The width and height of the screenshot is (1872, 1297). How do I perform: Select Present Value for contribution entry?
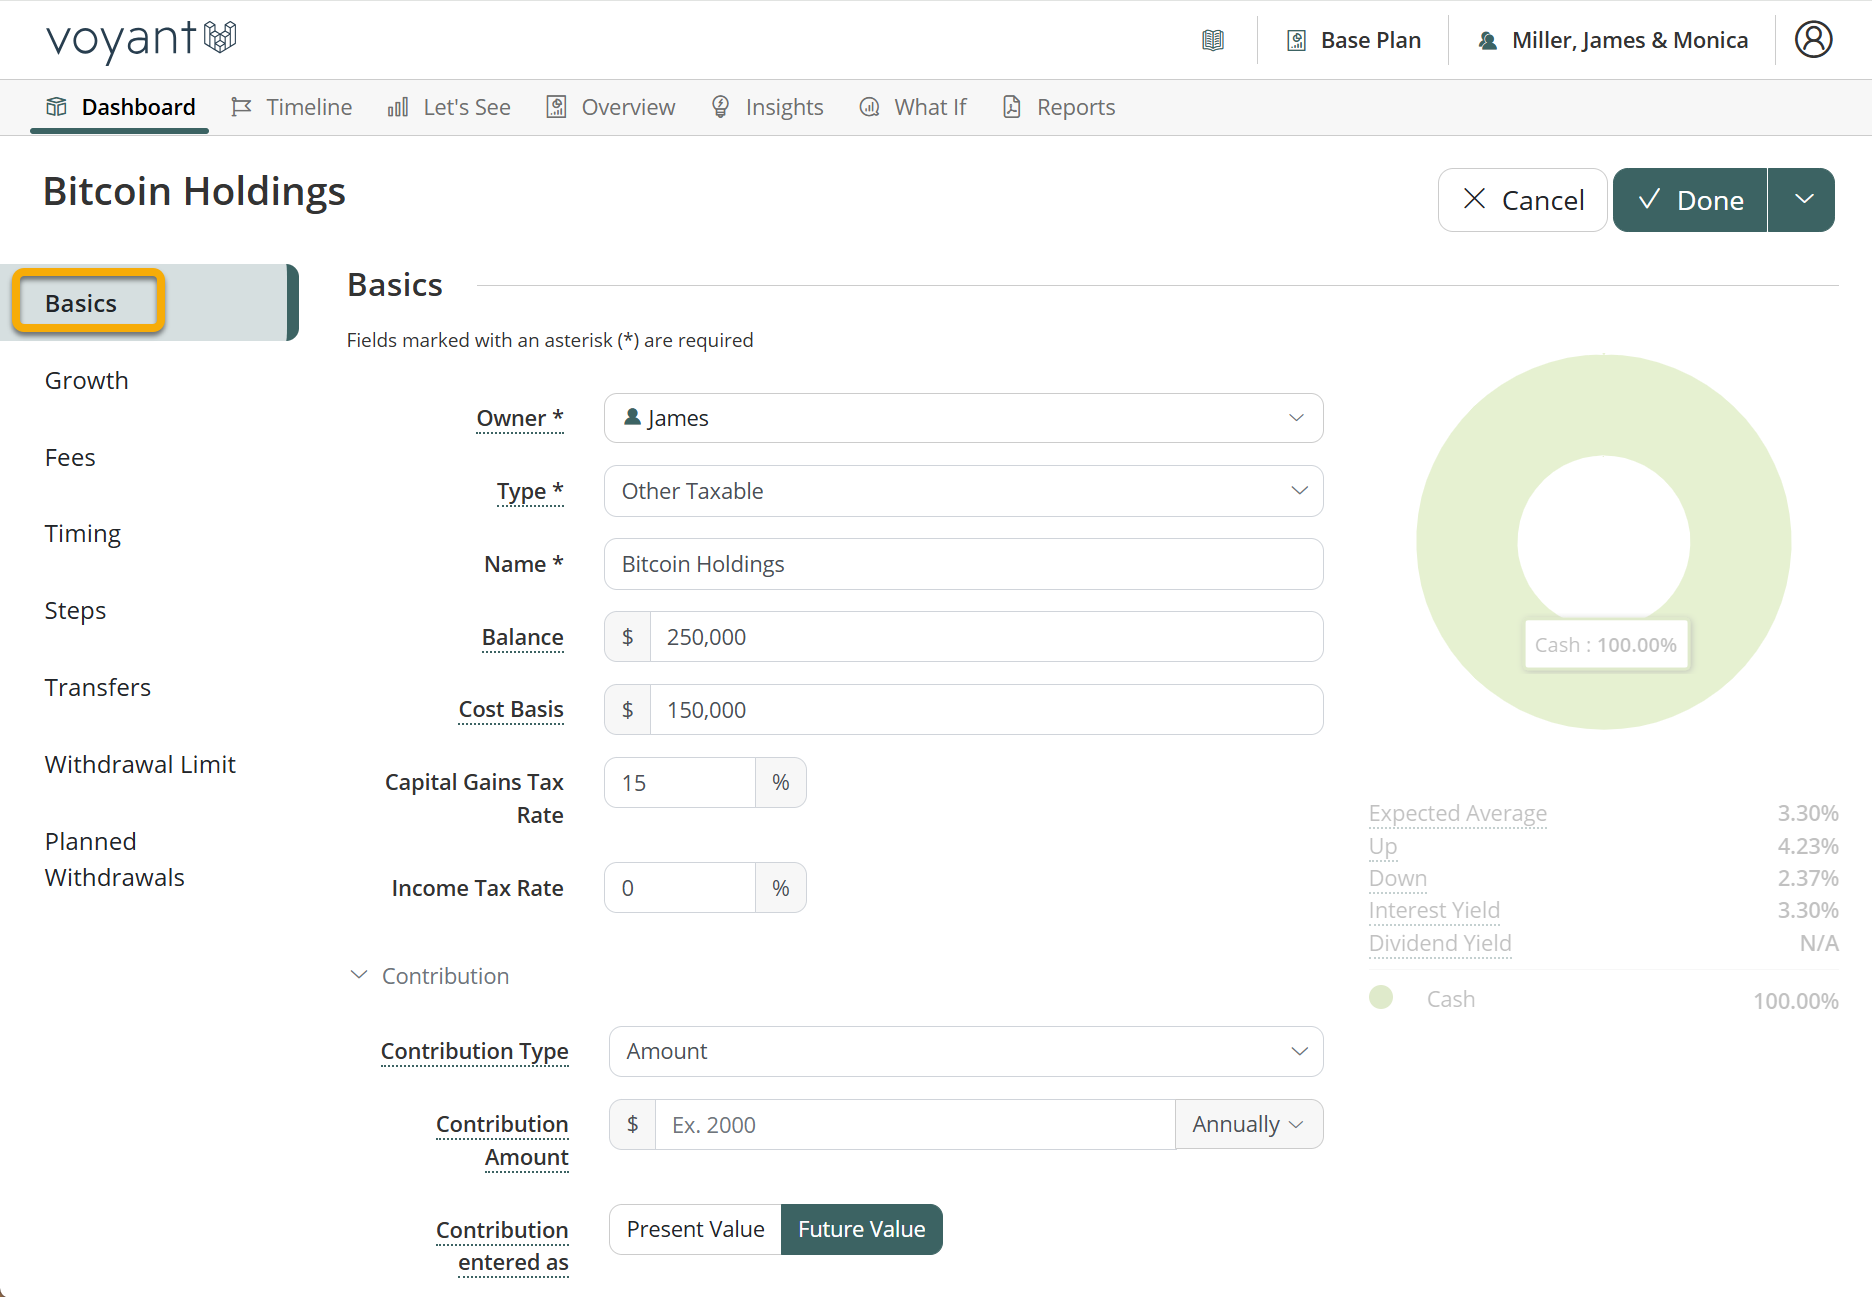pyautogui.click(x=695, y=1229)
